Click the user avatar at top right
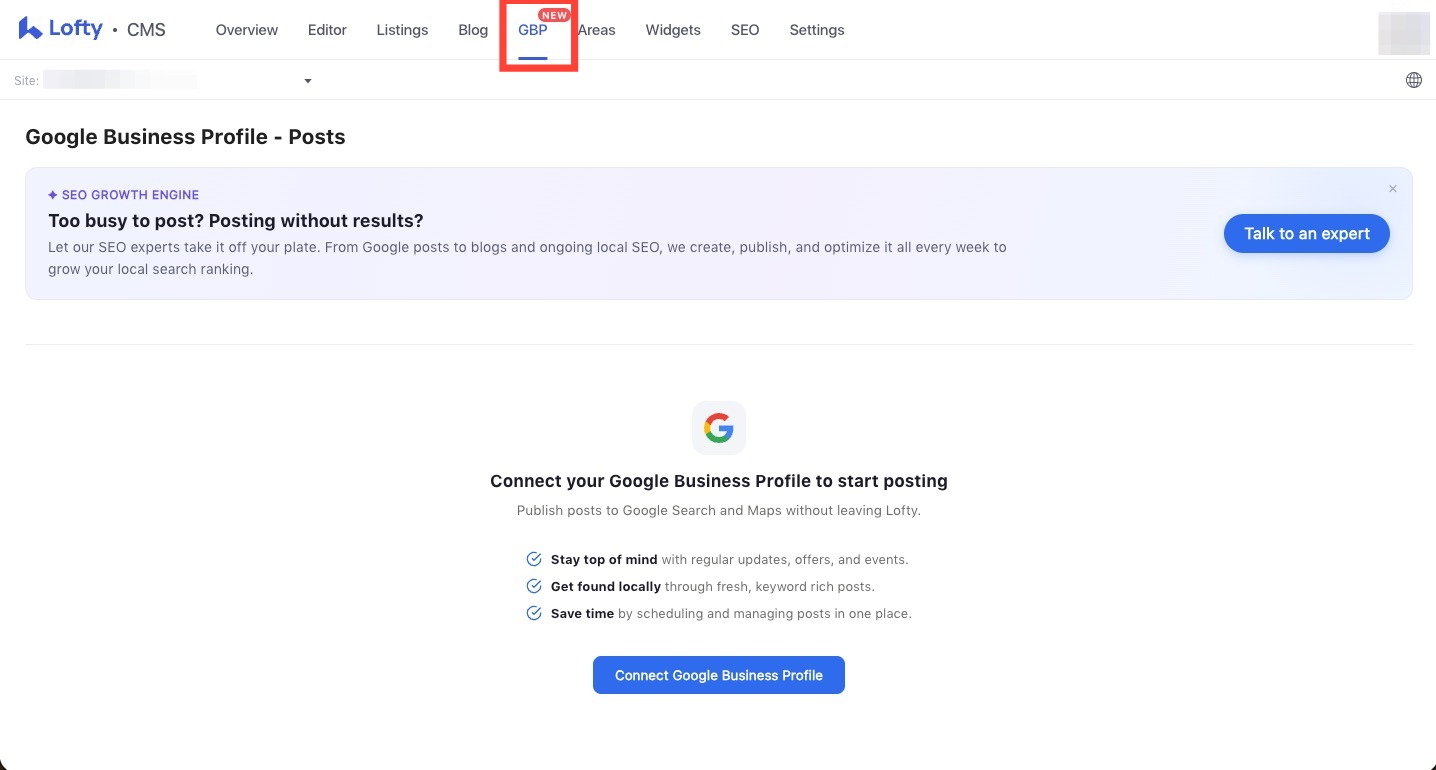The image size is (1436, 770). point(1404,33)
